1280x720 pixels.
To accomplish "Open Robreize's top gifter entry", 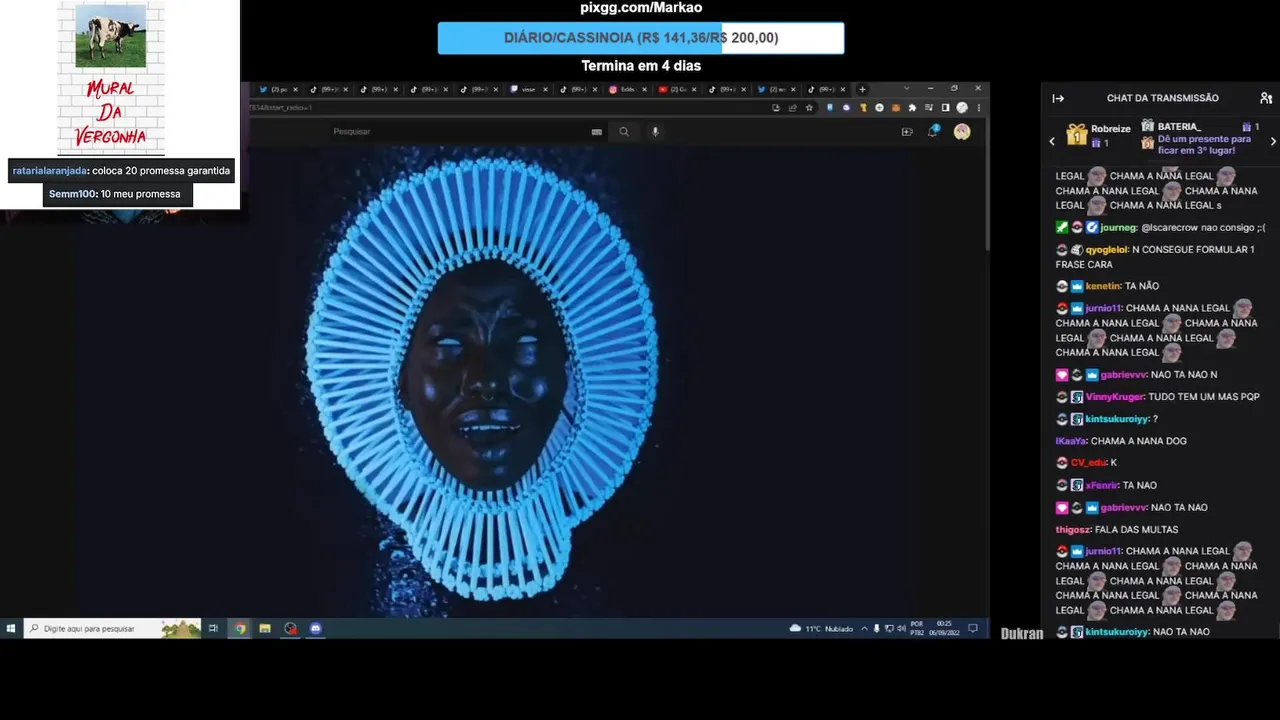I will point(1098,135).
